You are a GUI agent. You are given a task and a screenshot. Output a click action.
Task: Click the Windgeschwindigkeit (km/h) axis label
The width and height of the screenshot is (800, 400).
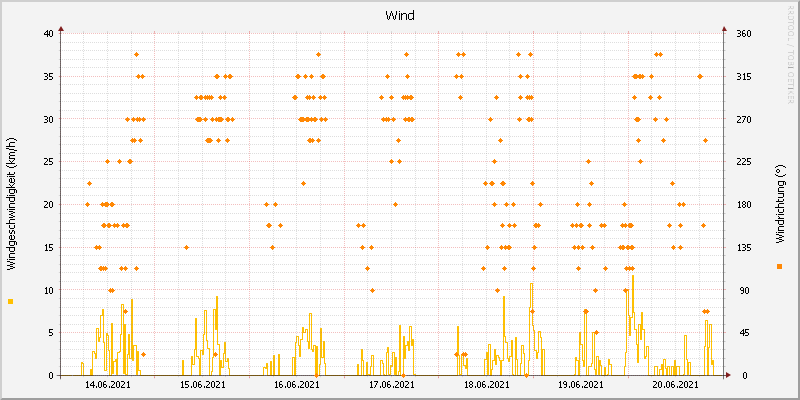(x=11, y=204)
